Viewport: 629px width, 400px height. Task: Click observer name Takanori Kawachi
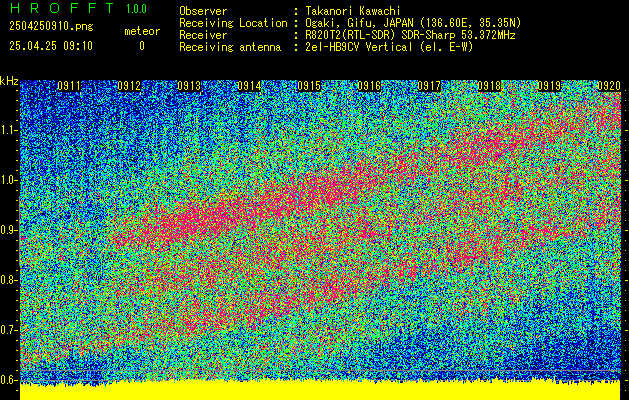tap(353, 11)
